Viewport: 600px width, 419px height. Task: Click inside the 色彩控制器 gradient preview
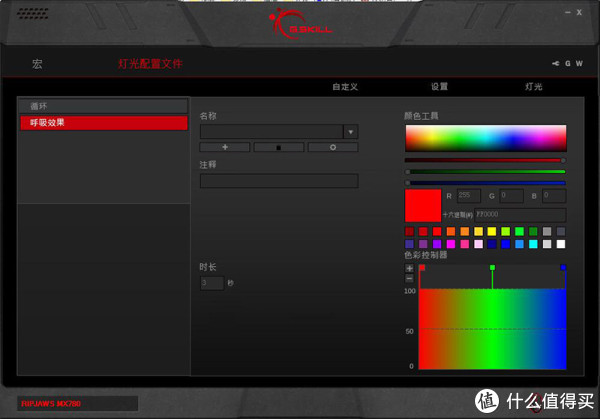[x=492, y=329]
